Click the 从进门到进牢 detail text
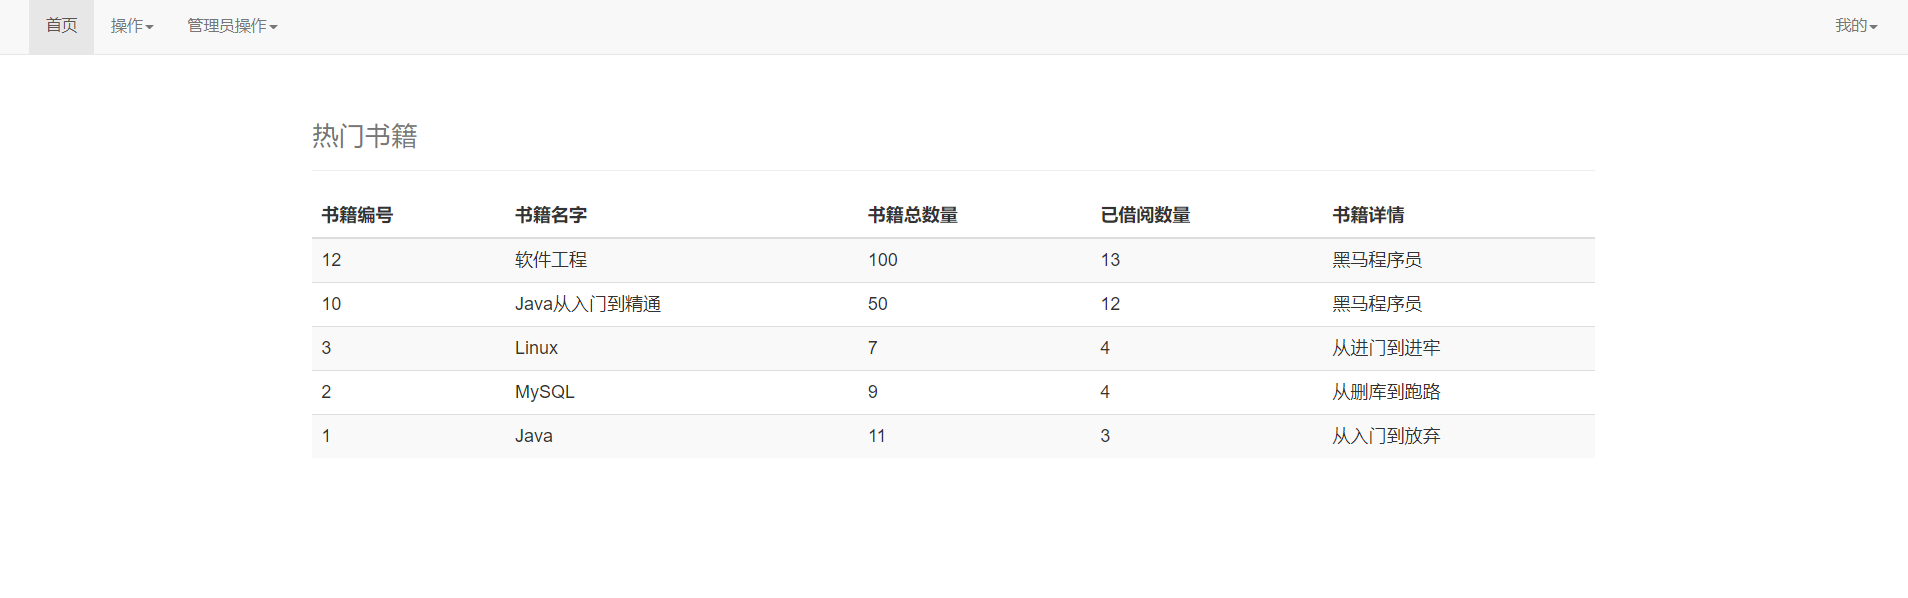 [1386, 348]
